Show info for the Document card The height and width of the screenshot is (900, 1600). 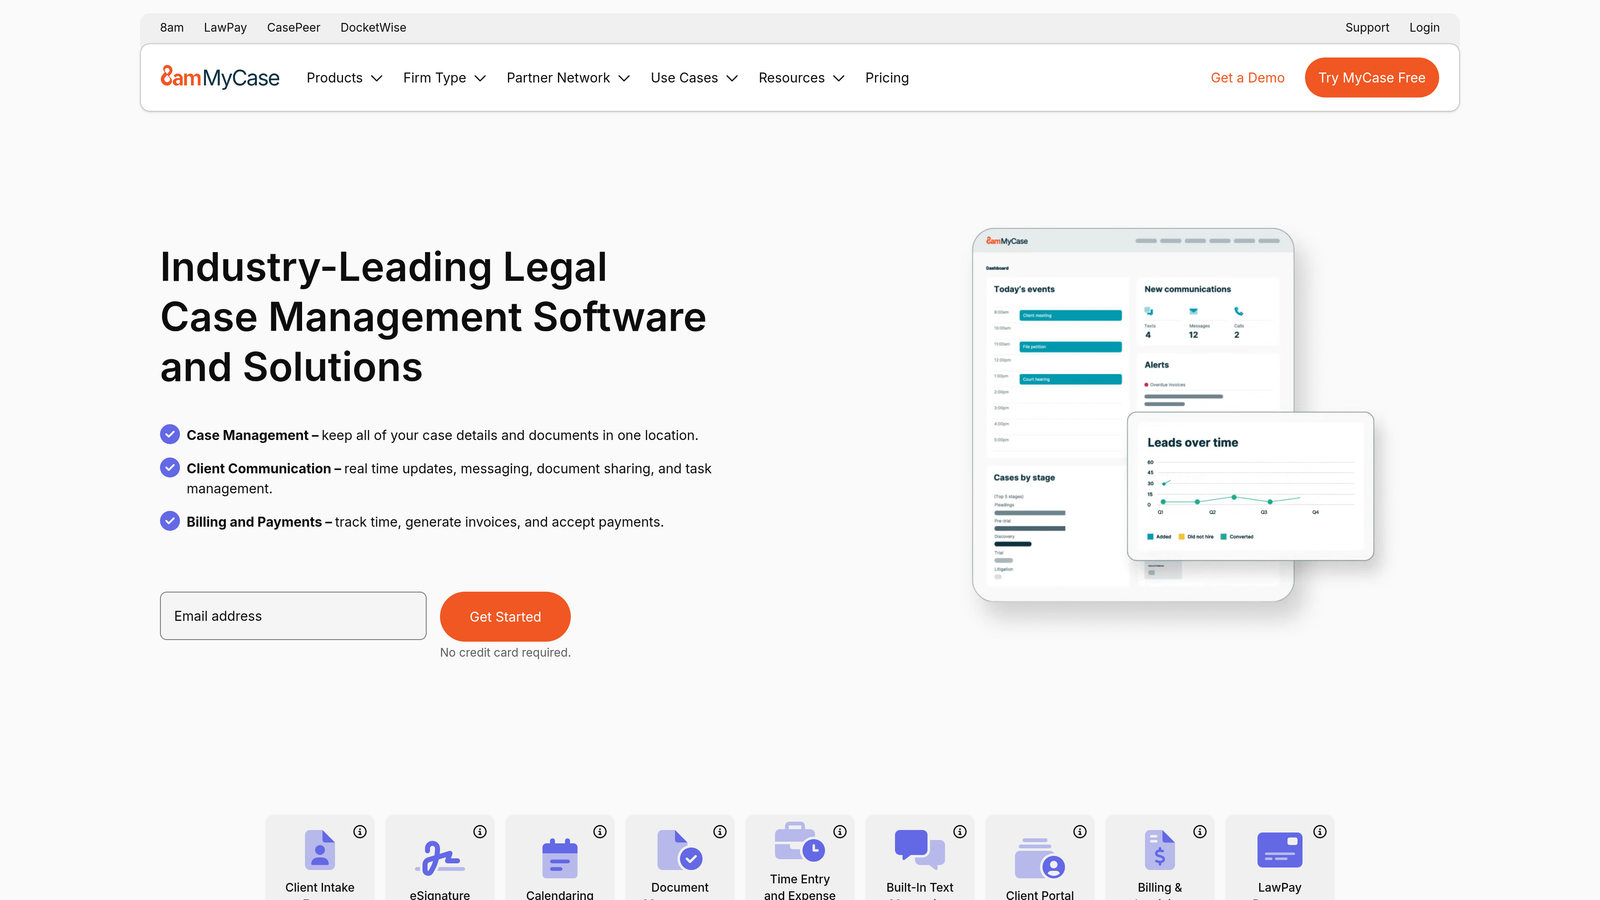point(720,832)
